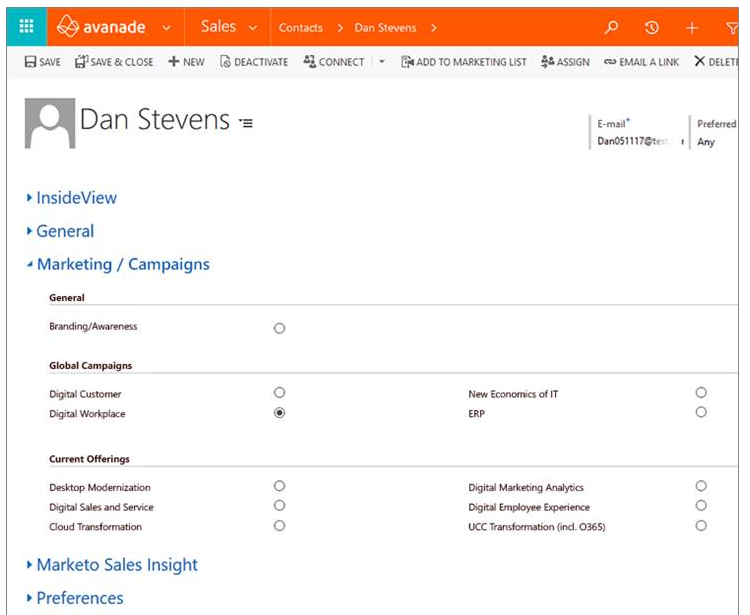
Task: Open the Connect dropdown arrow
Action: pyautogui.click(x=382, y=62)
